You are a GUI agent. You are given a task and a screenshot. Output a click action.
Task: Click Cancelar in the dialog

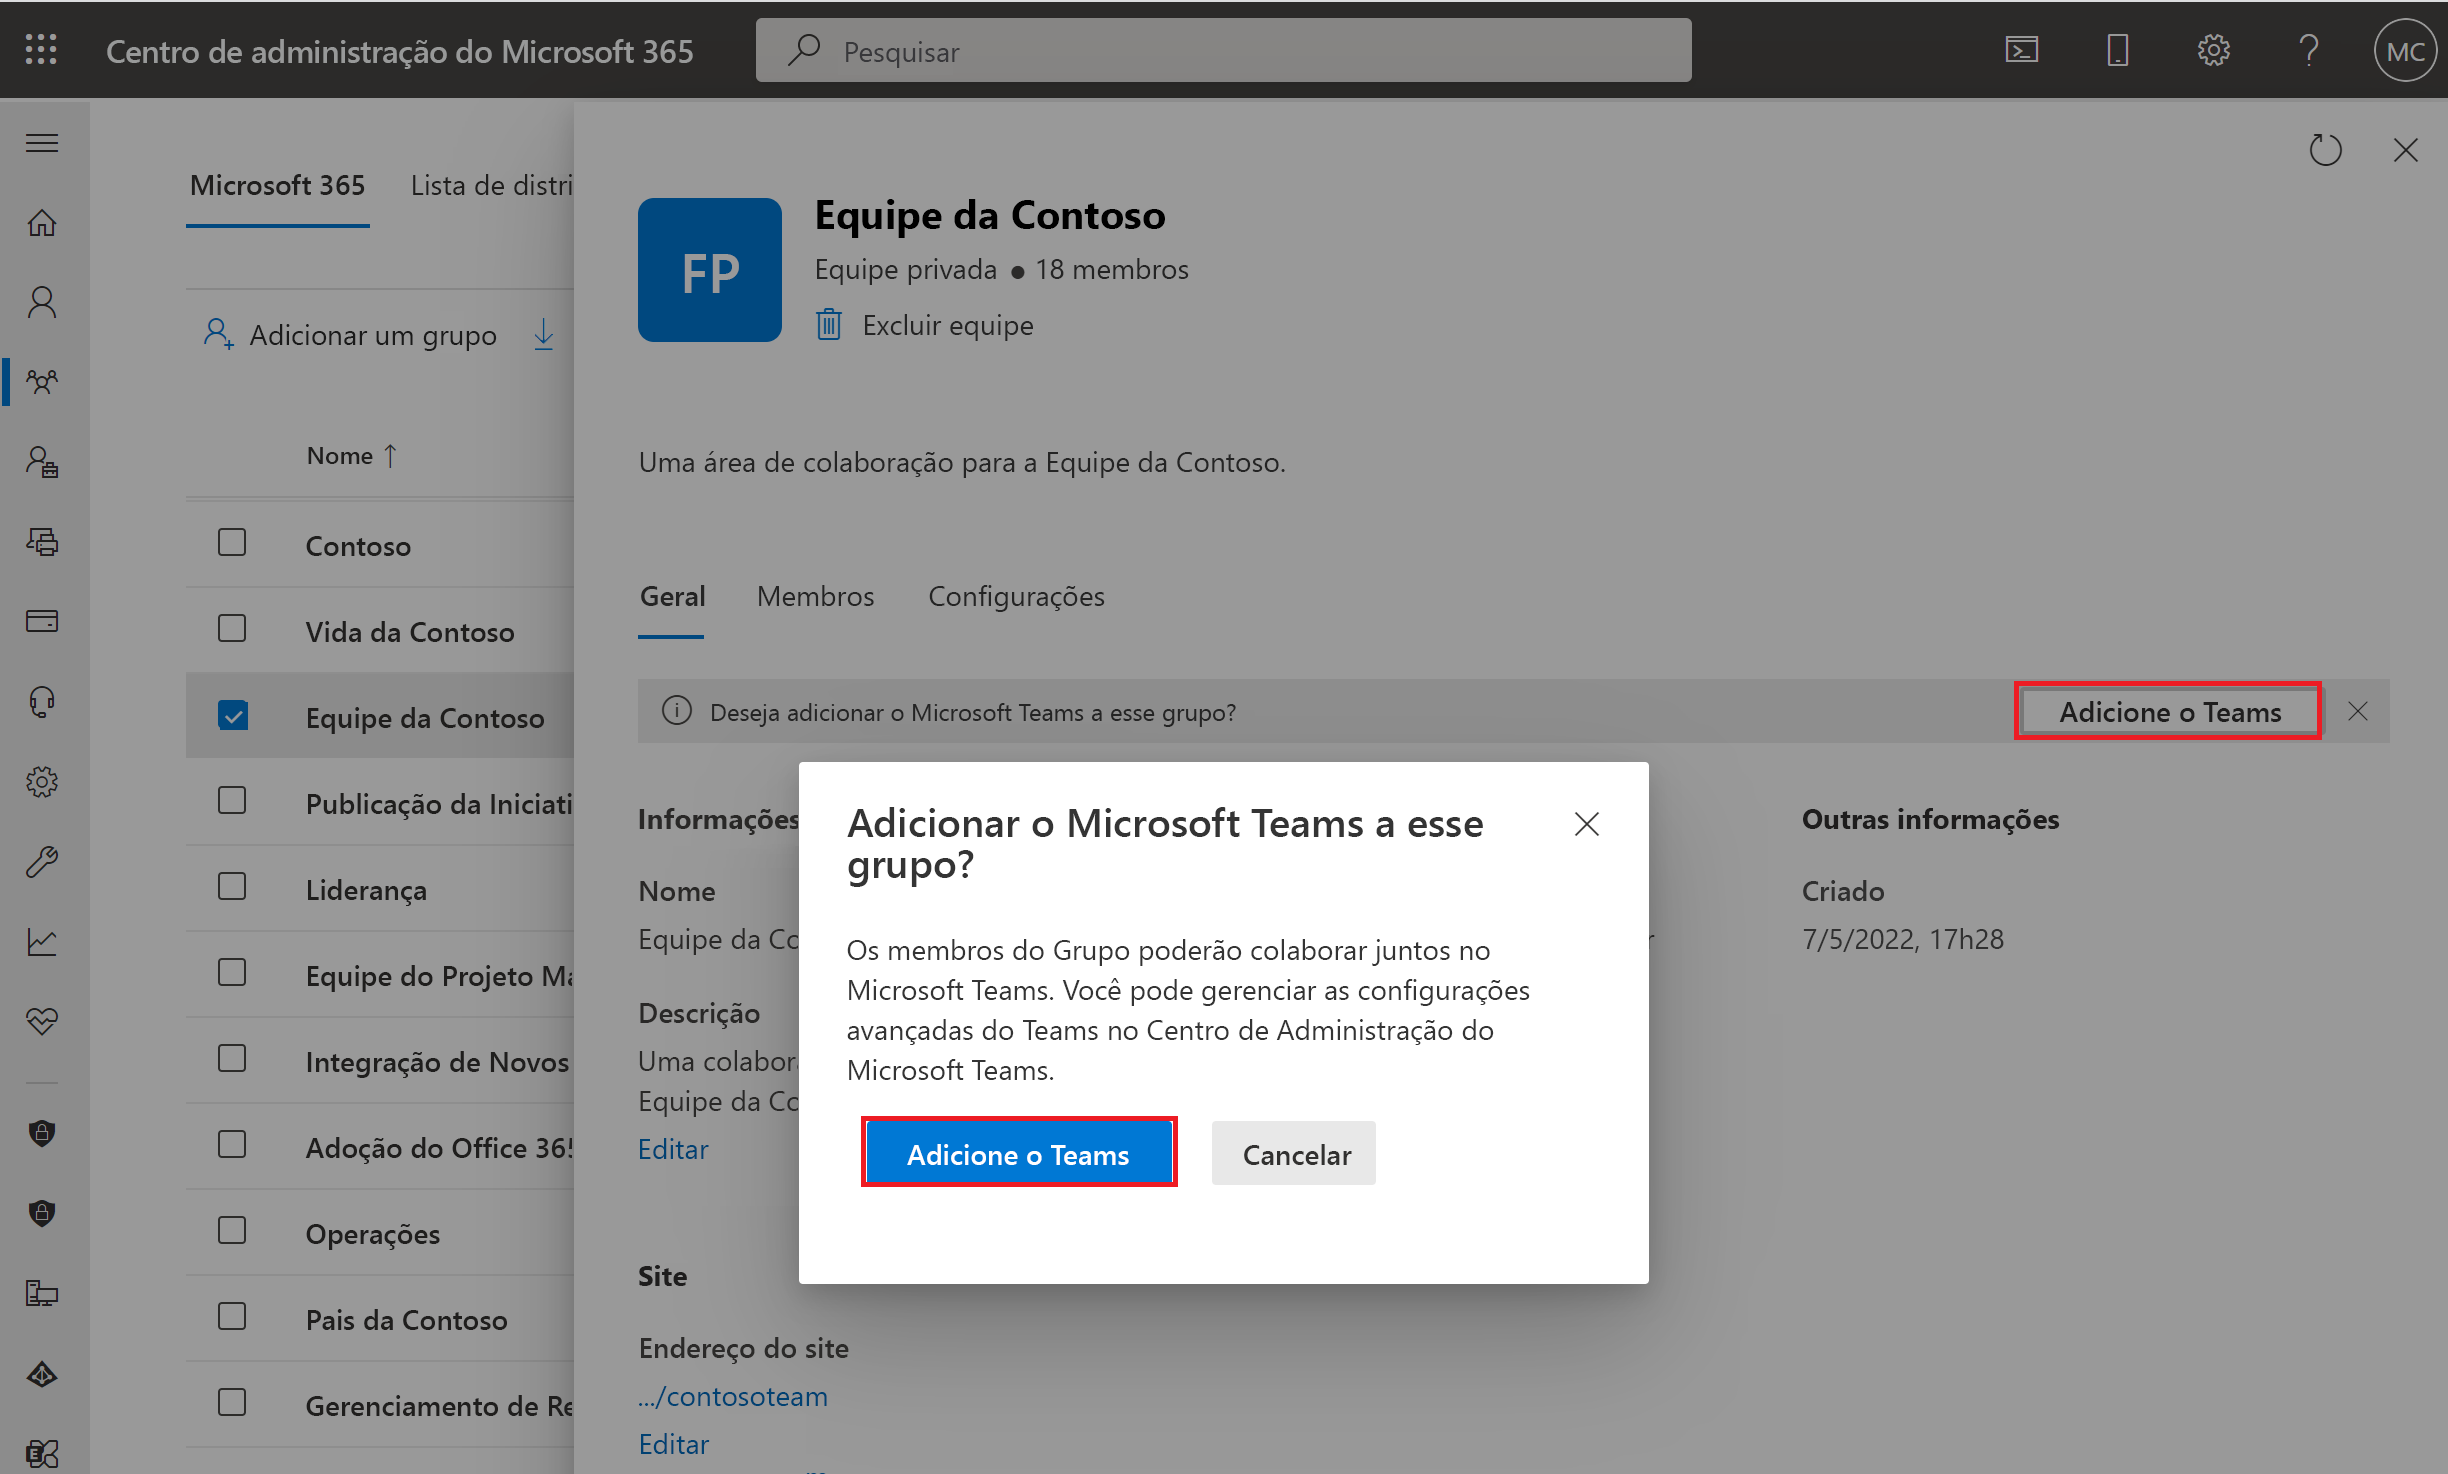pyautogui.click(x=1295, y=1154)
